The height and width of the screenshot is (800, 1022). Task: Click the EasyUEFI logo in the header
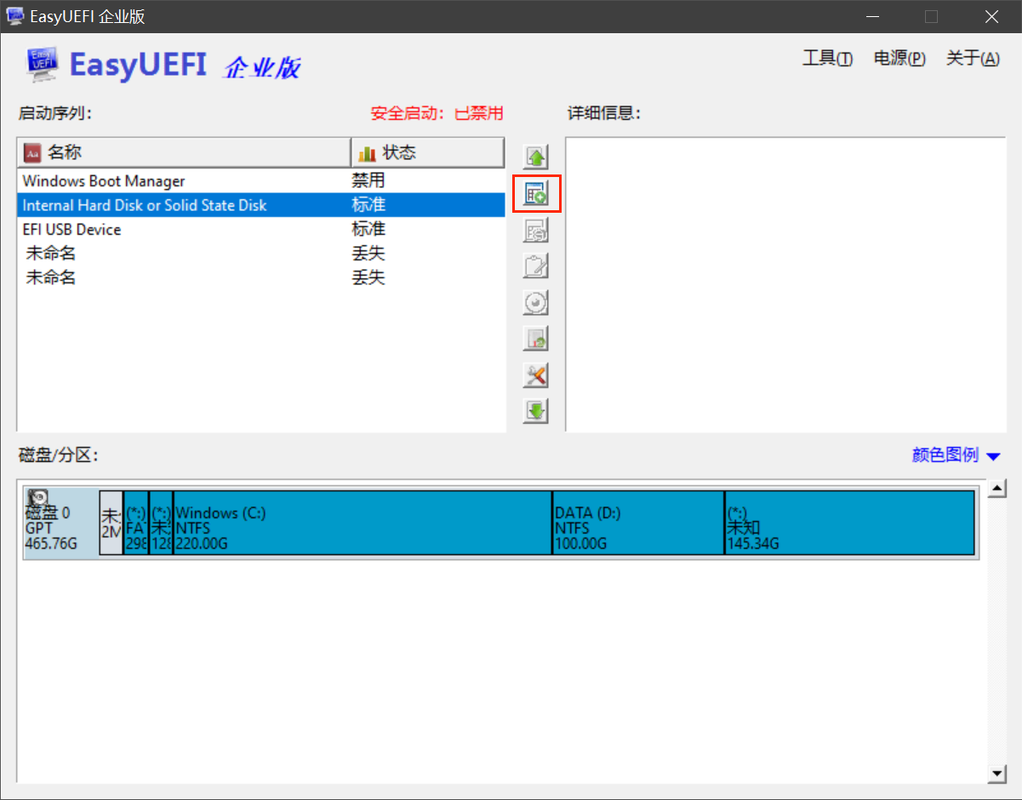click(x=42, y=65)
